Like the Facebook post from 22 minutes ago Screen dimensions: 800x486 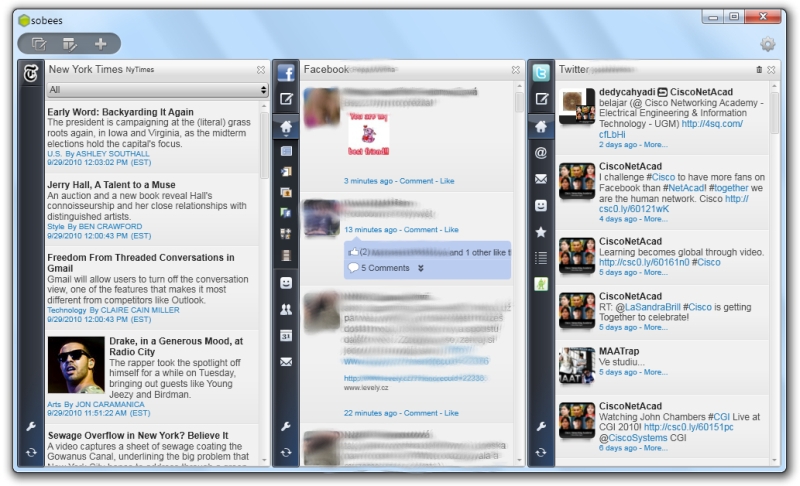point(451,413)
